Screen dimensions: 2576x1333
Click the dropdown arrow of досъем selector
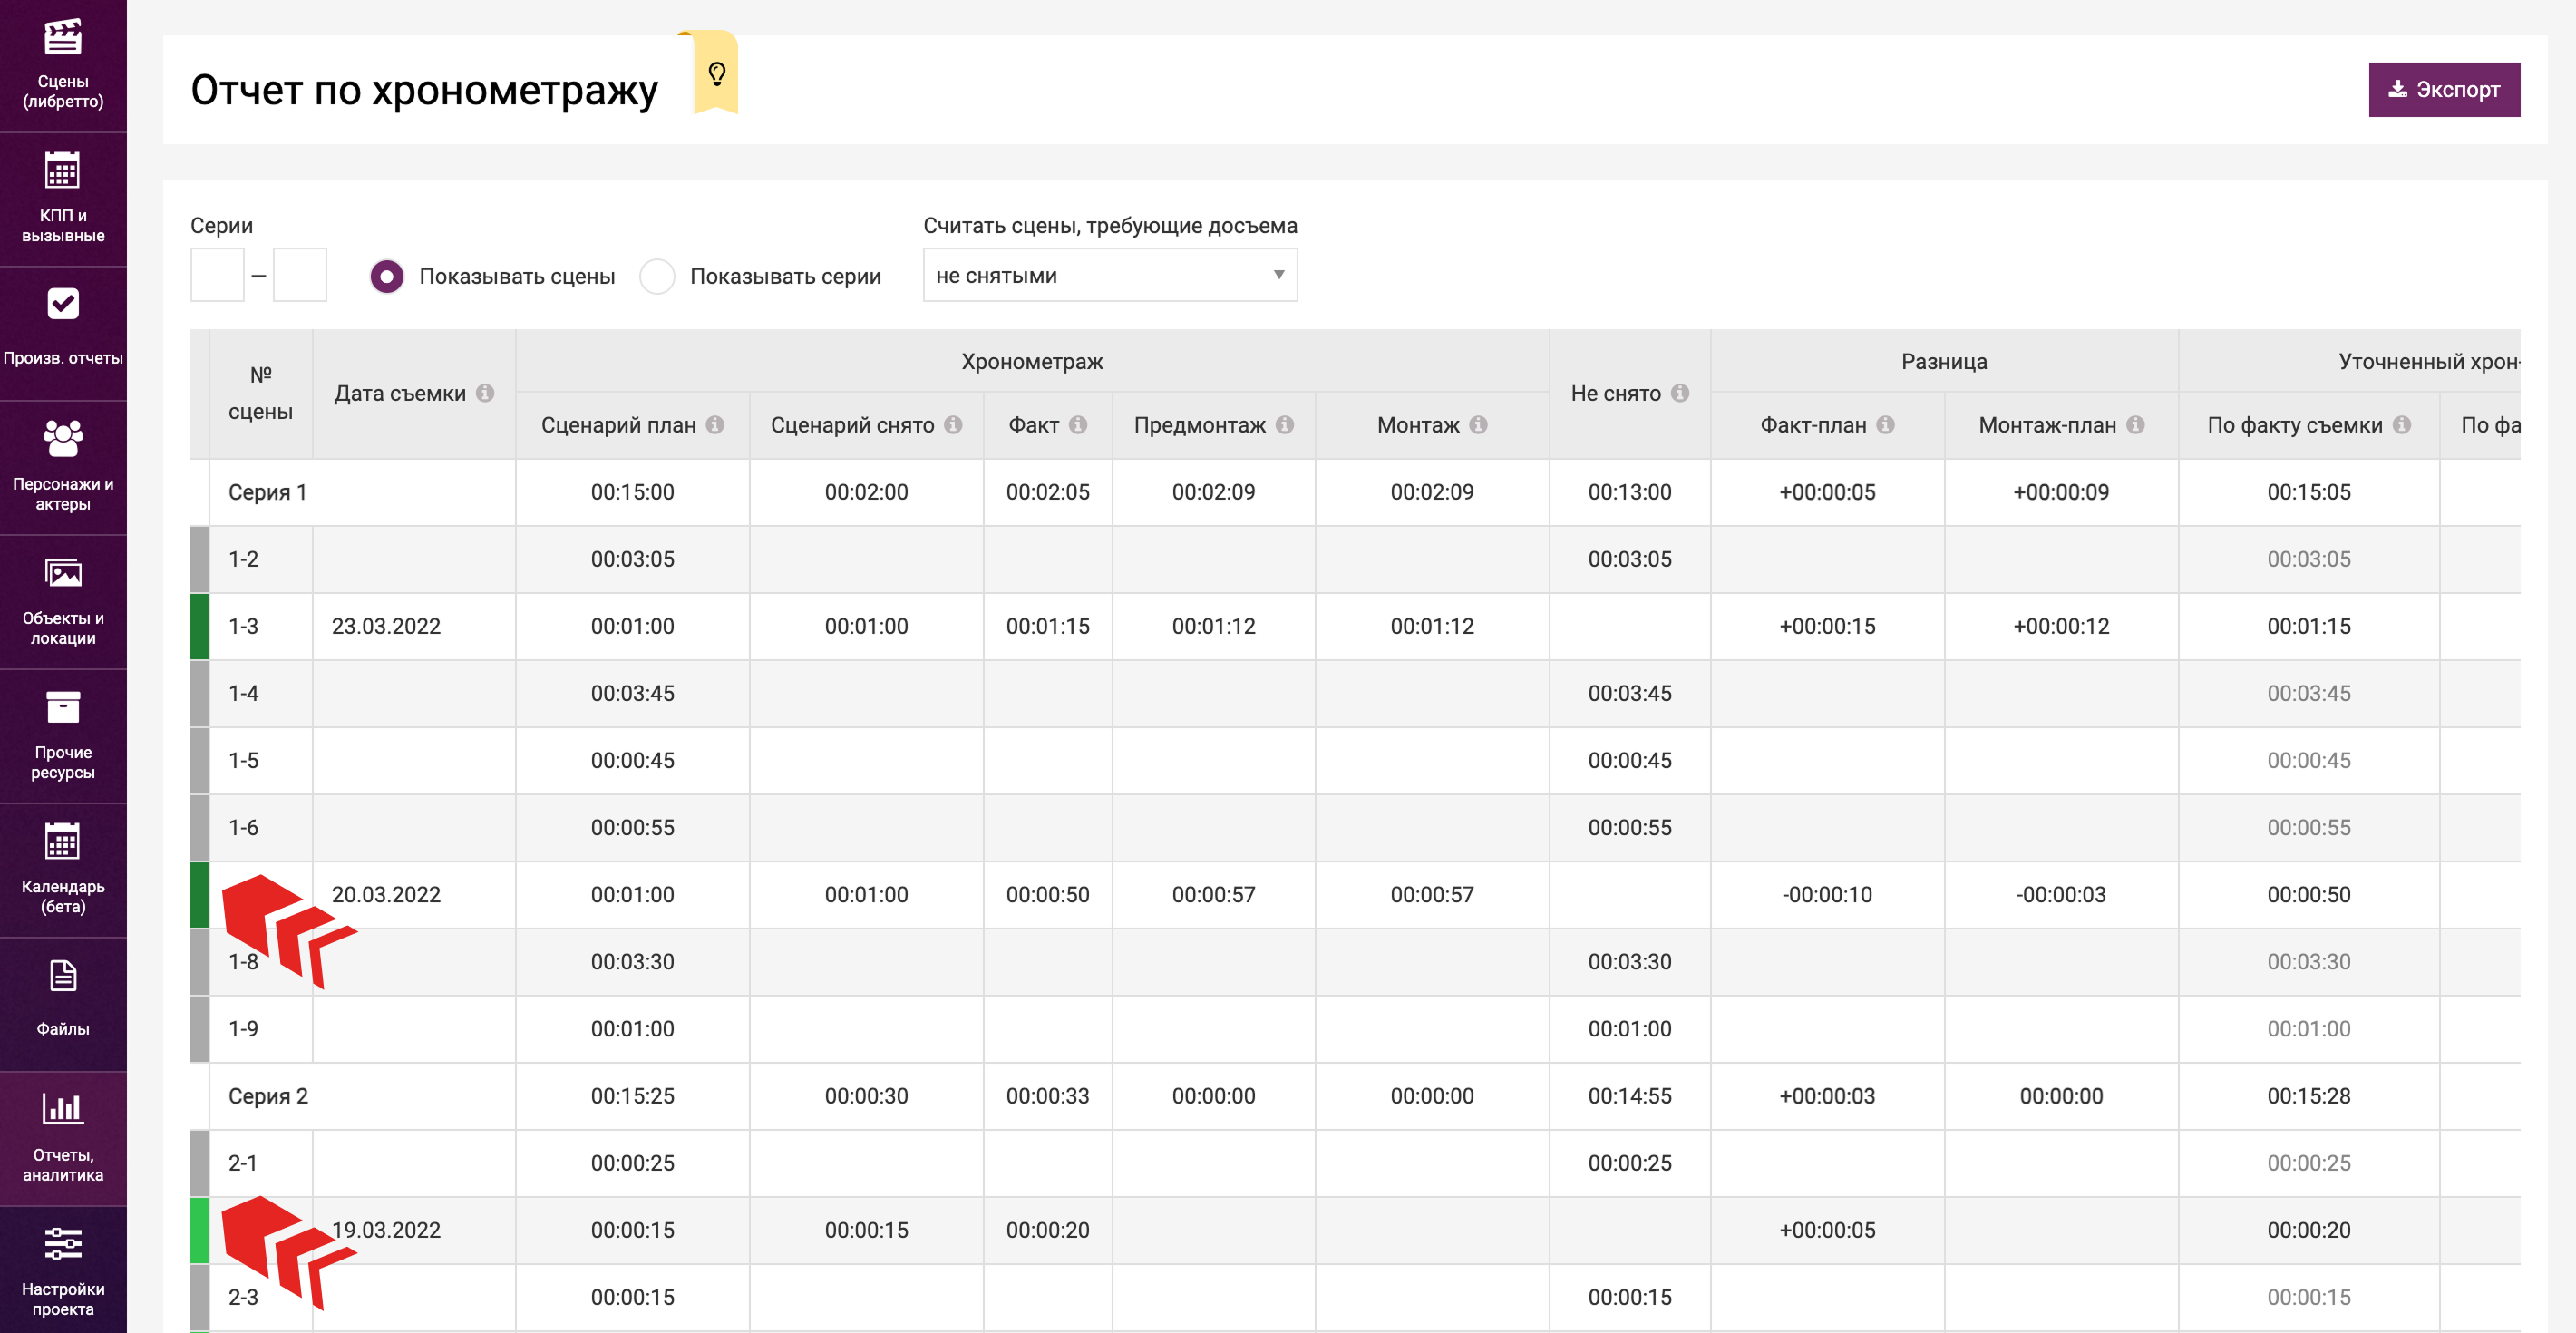click(1278, 275)
